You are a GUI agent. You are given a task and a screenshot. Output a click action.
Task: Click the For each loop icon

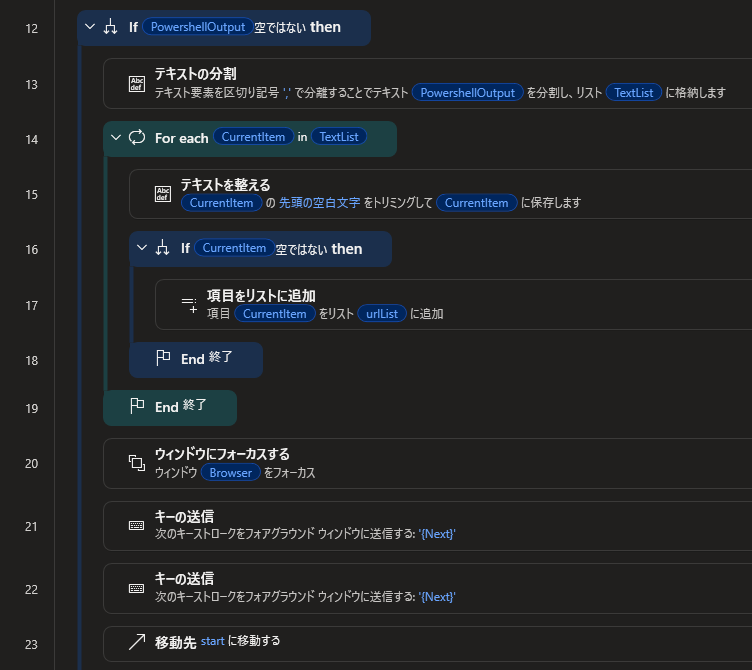pyautogui.click(x=137, y=138)
